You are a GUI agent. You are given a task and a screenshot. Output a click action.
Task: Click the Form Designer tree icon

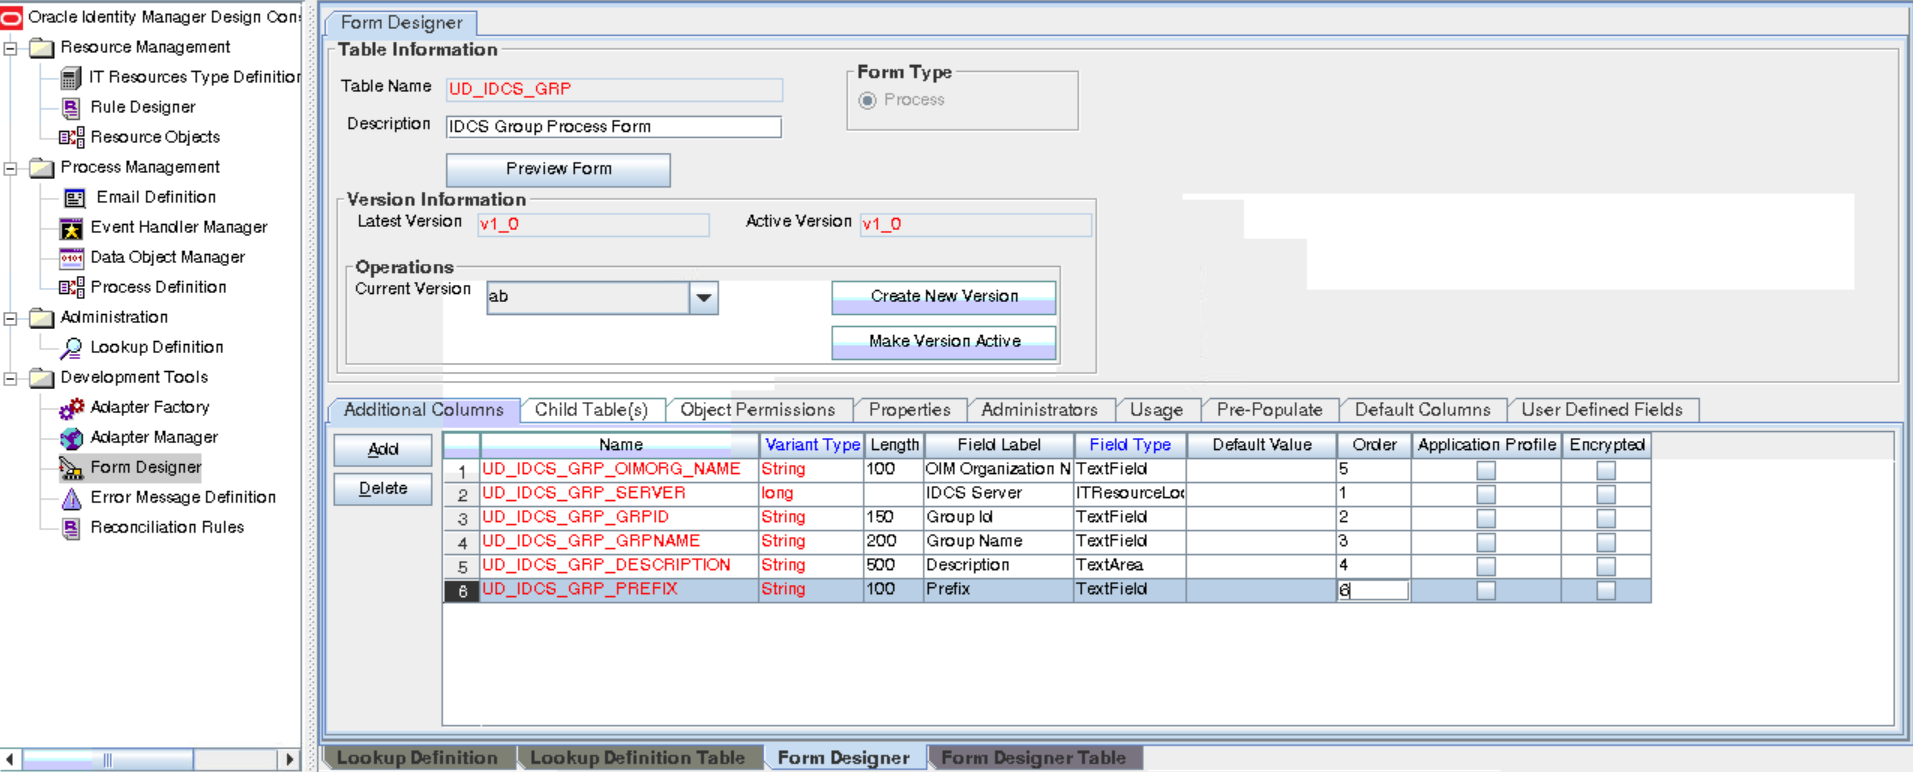(71, 468)
